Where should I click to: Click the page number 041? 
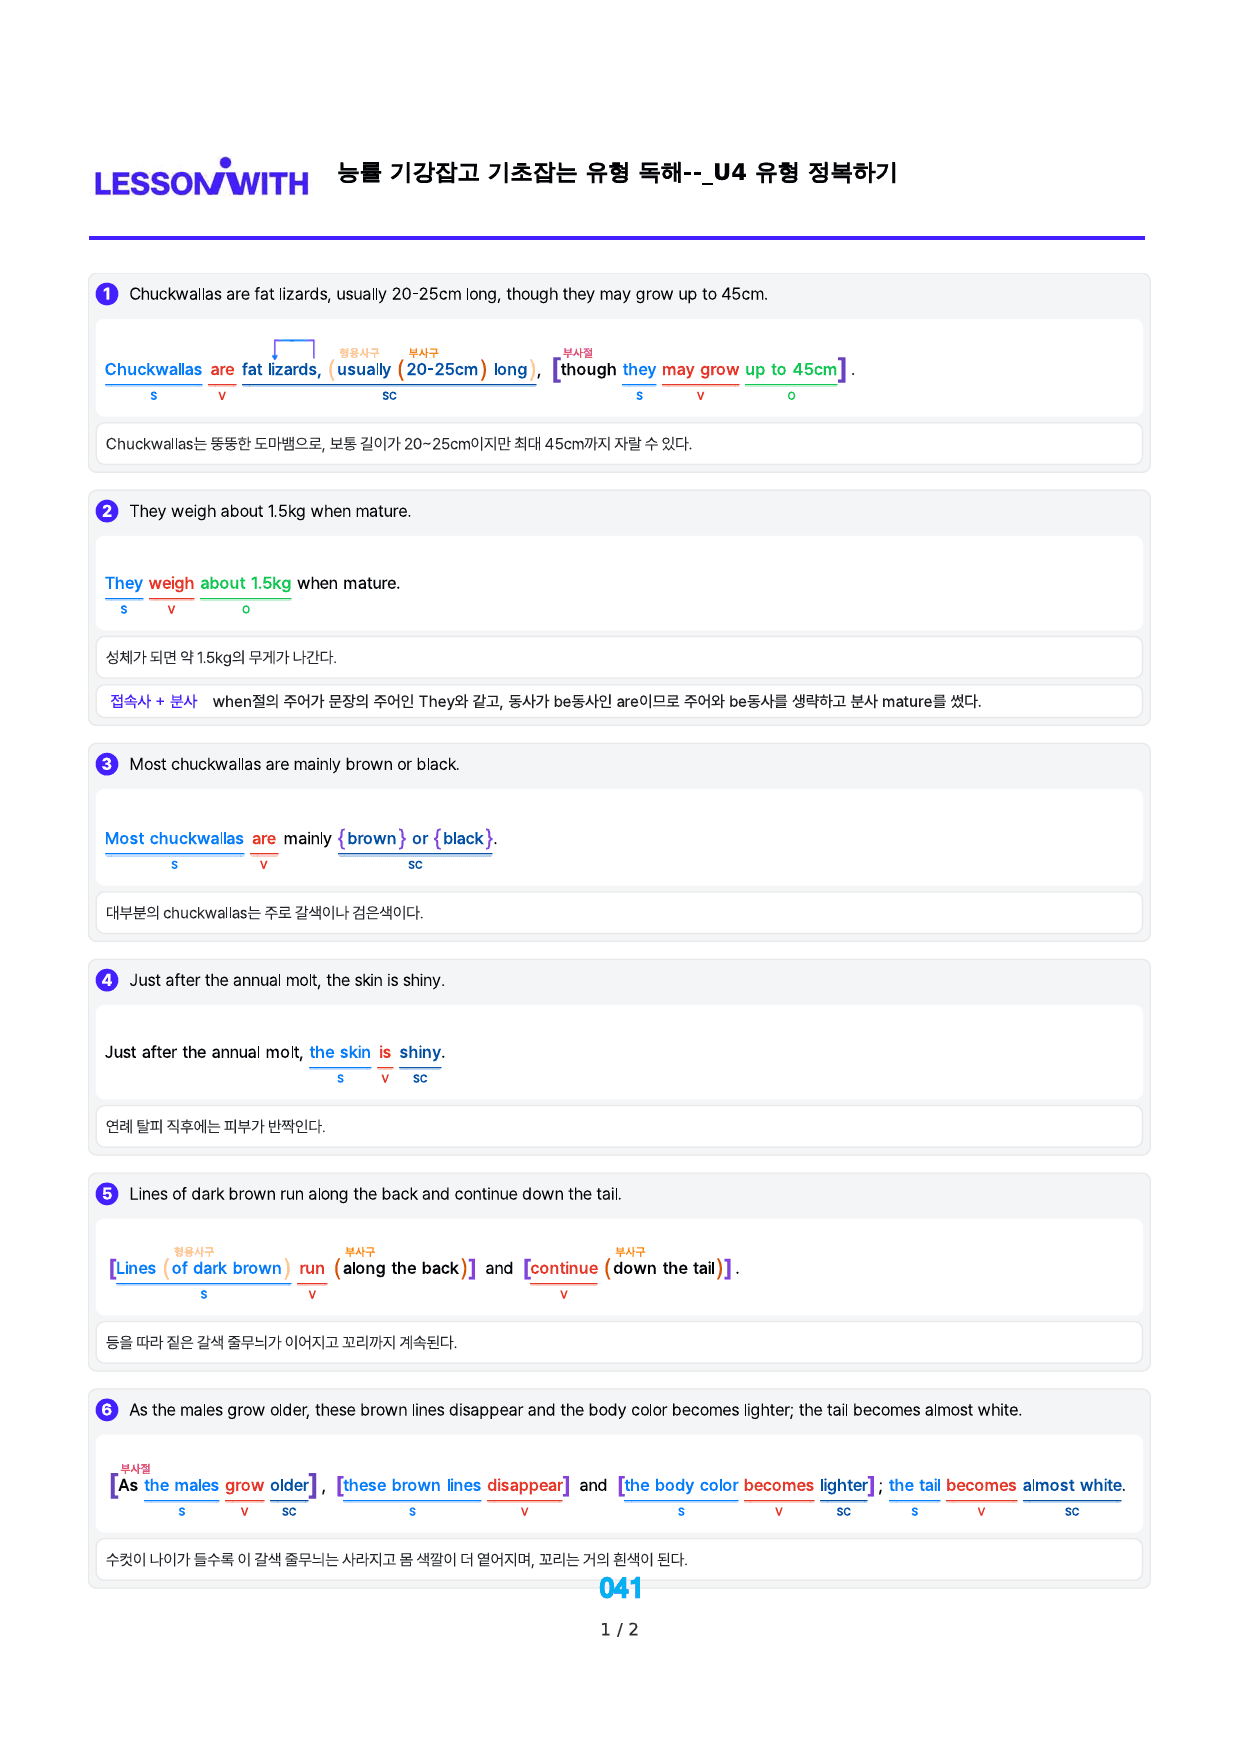click(x=620, y=1588)
